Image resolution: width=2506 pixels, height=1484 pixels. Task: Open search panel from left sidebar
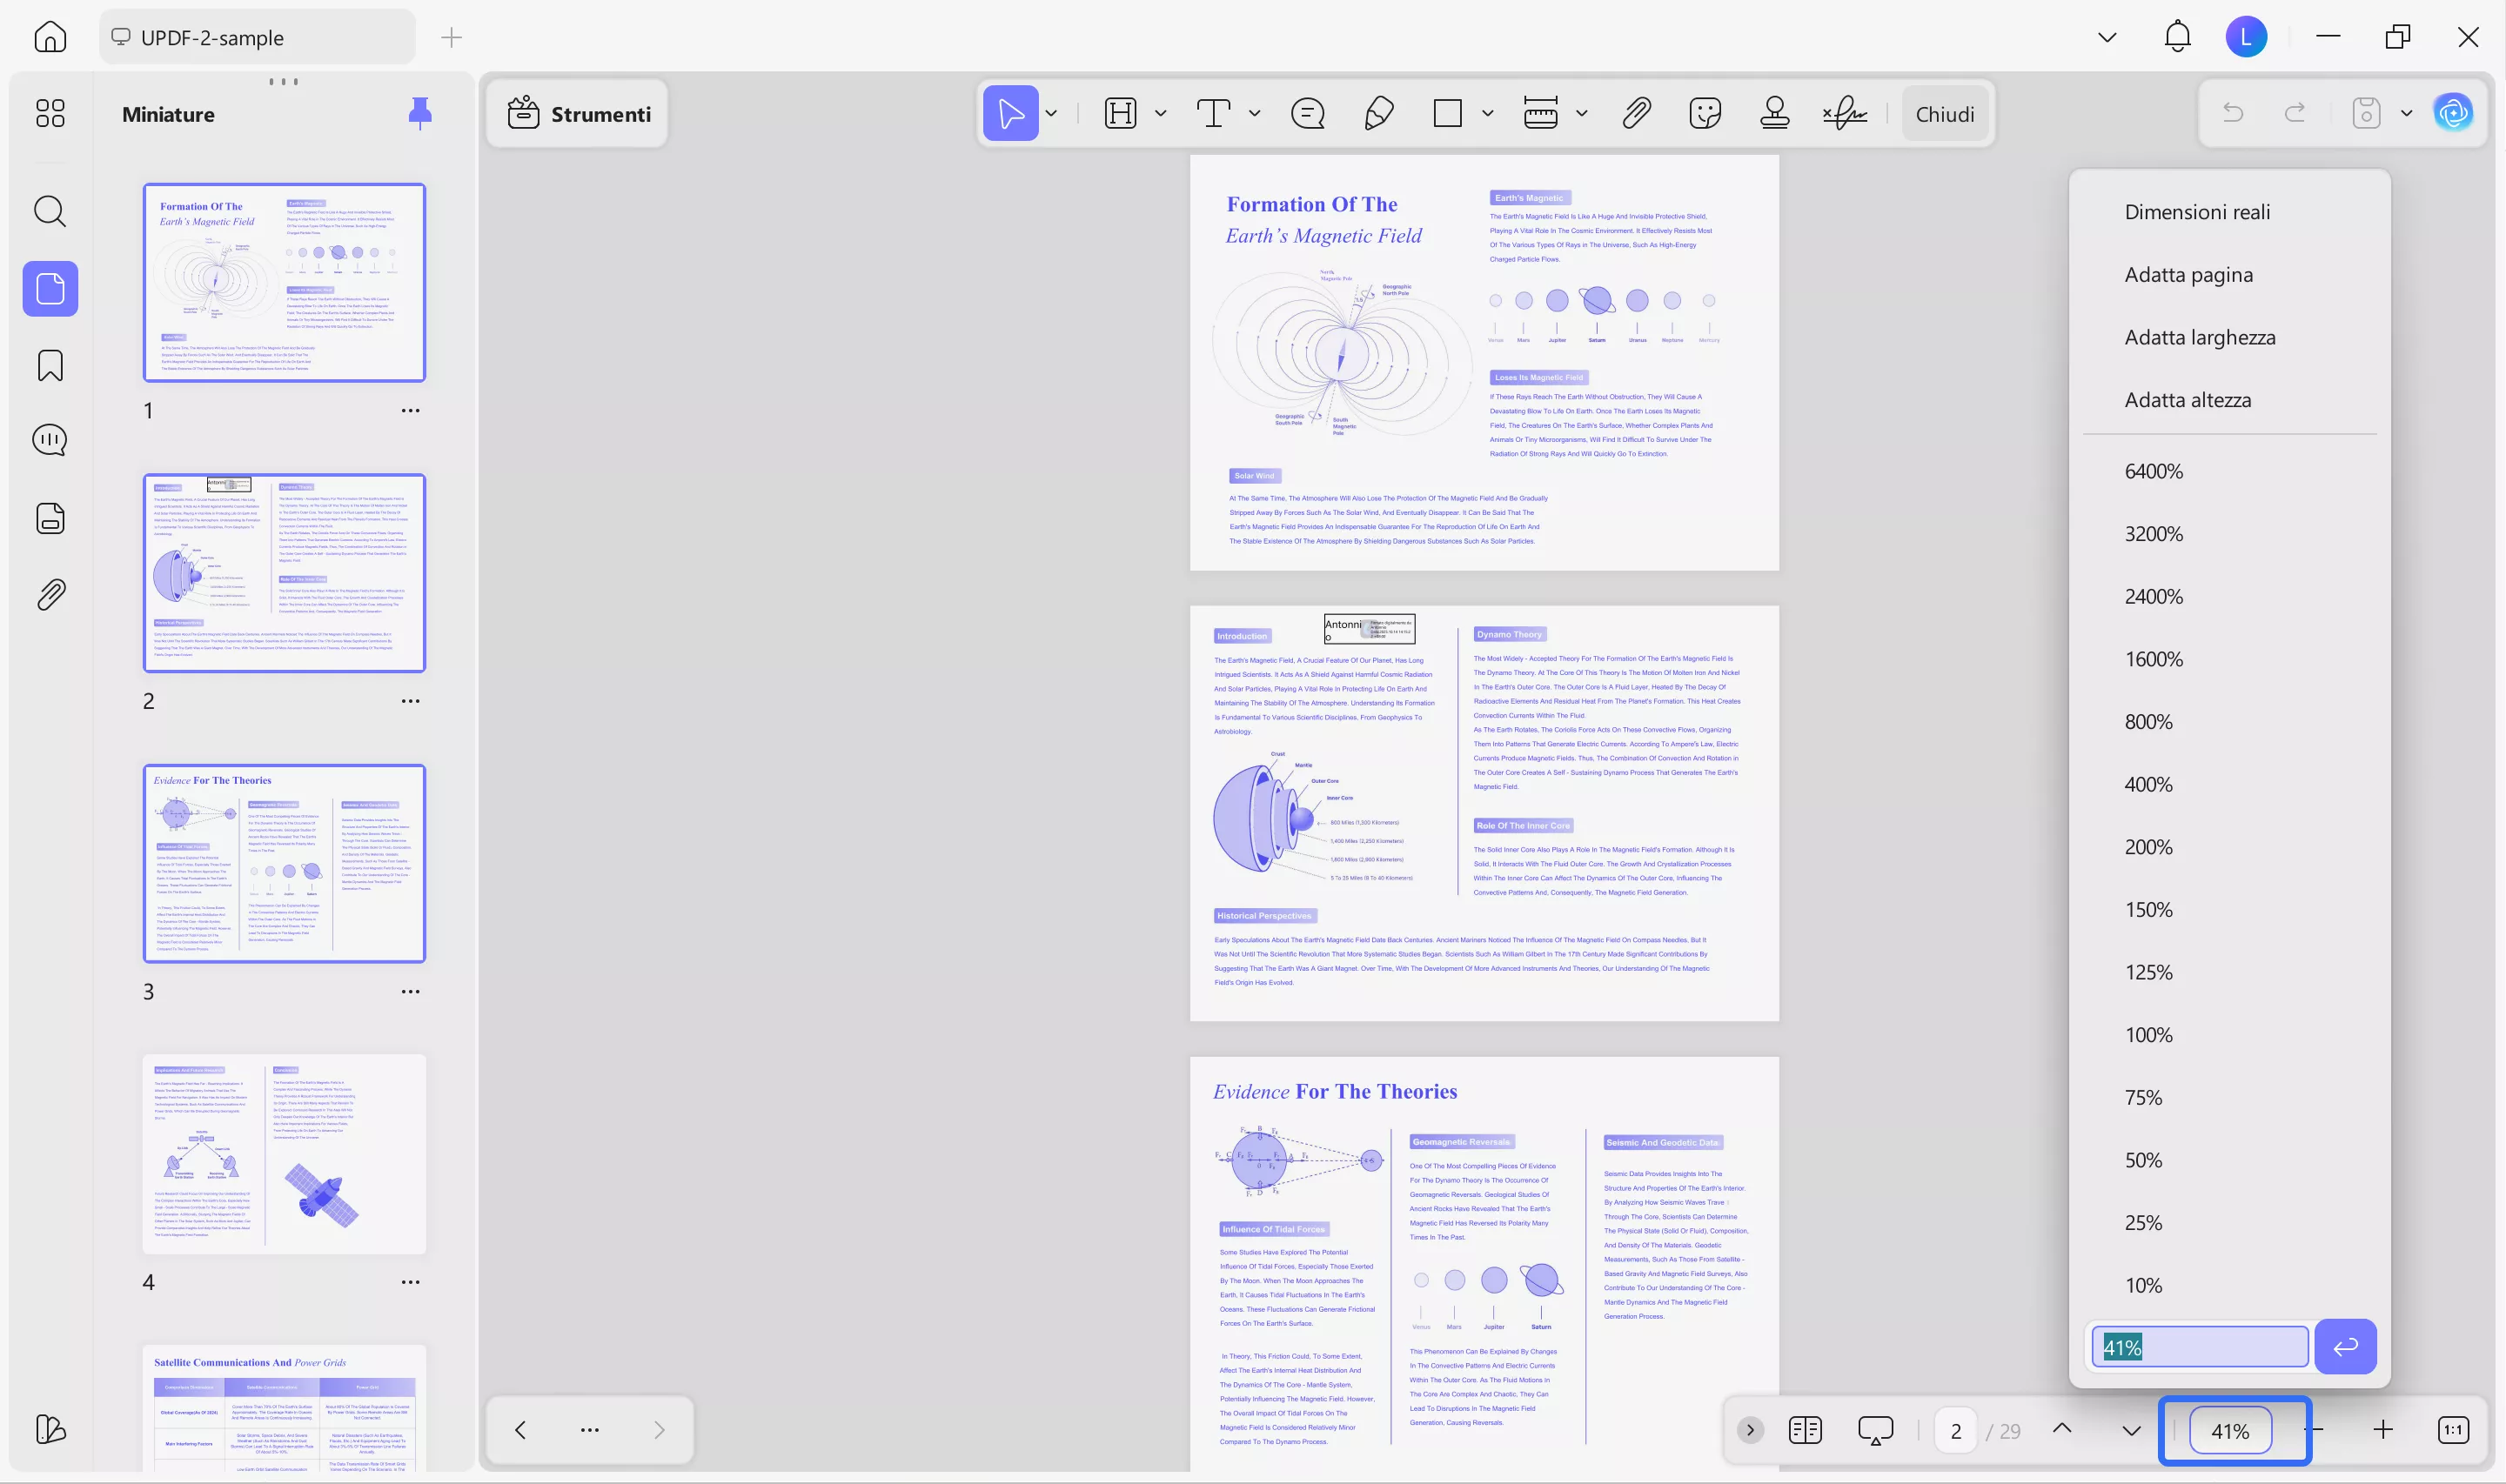coord(50,211)
